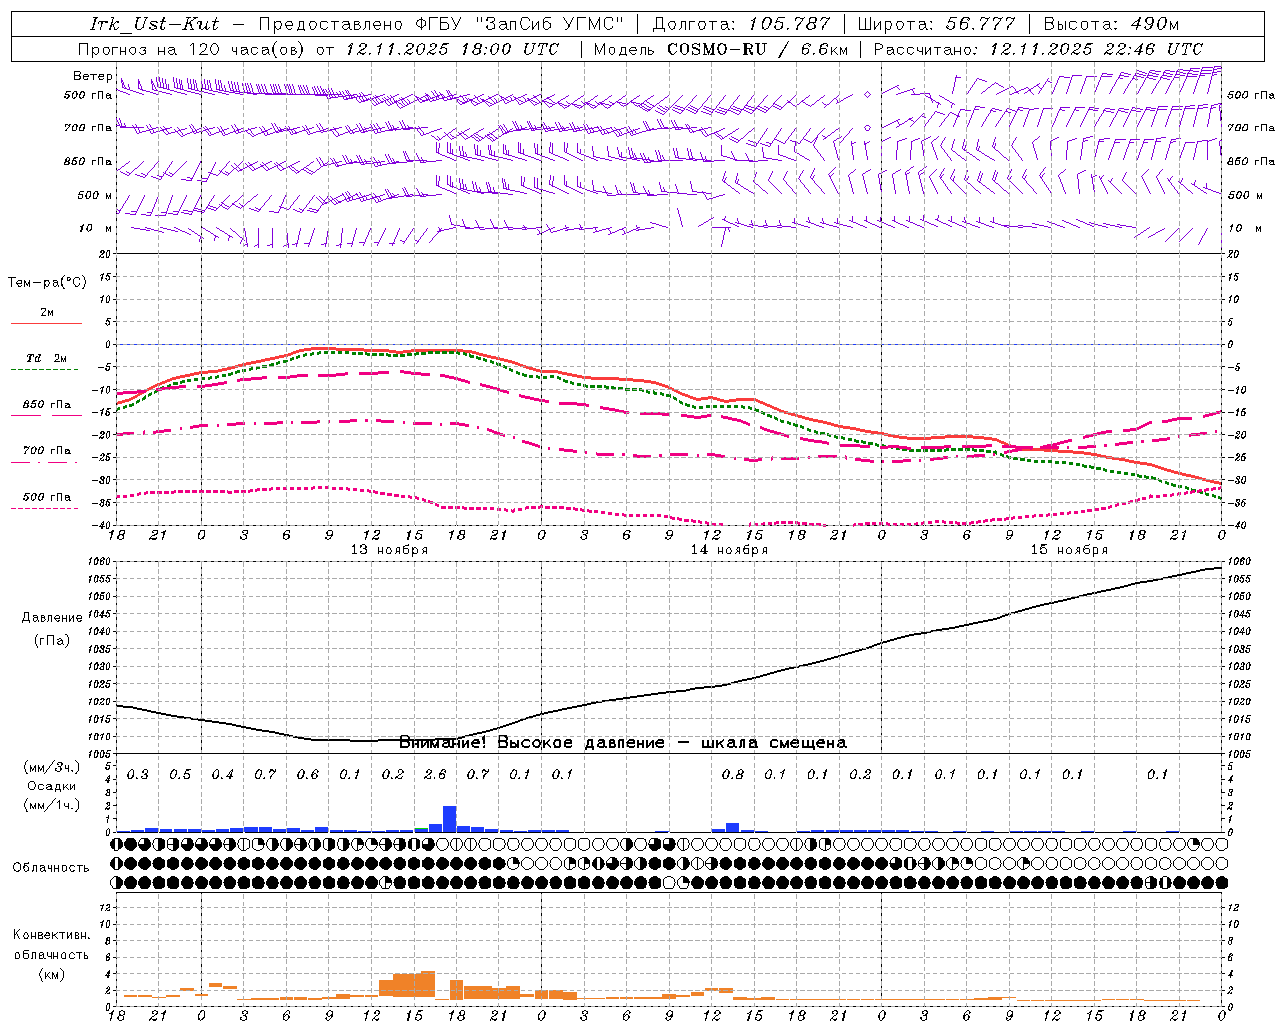Click the longitude value "Долгота: 105.787"
The height and width of the screenshot is (1024, 1280).
tap(741, 24)
